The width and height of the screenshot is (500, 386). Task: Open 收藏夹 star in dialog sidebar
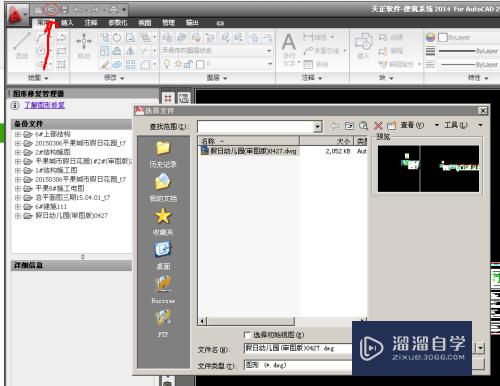[163, 222]
